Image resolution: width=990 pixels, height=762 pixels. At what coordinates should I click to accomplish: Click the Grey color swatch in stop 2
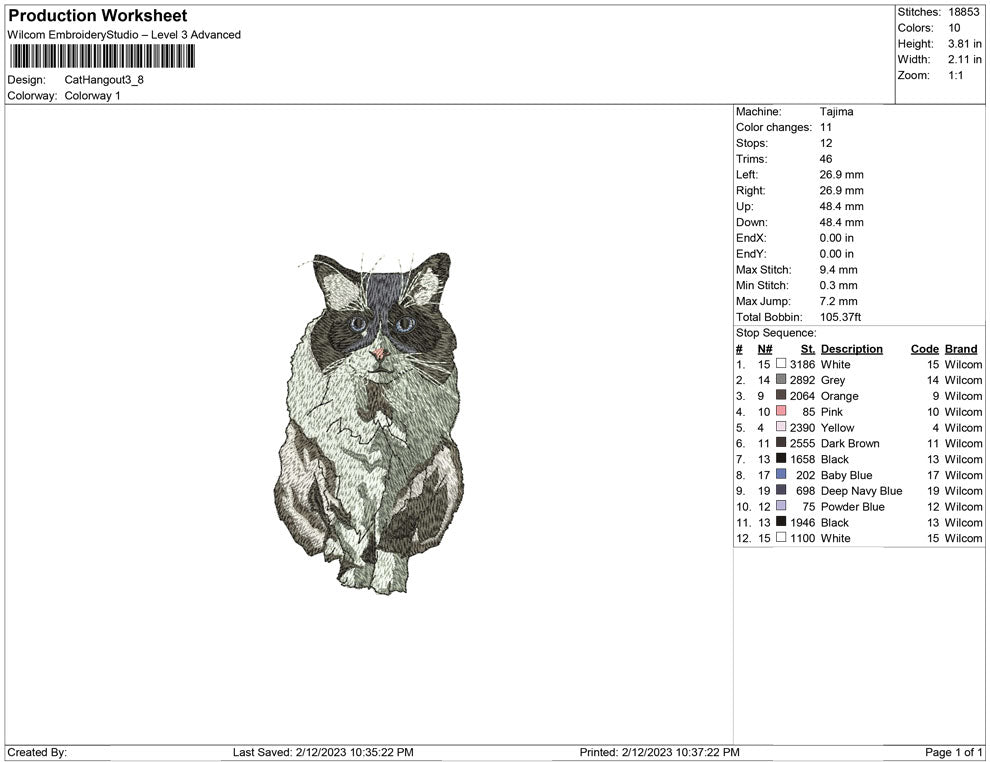781,379
